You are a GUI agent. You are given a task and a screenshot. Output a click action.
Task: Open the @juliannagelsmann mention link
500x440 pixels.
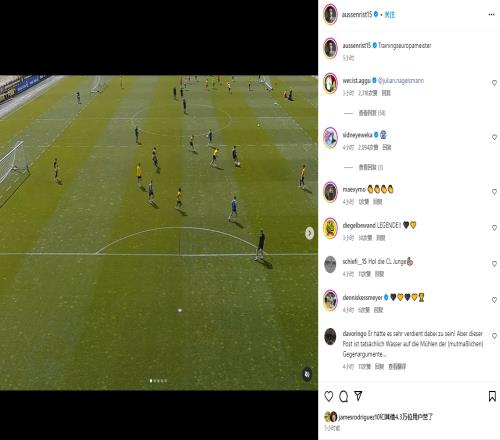[x=401, y=80]
